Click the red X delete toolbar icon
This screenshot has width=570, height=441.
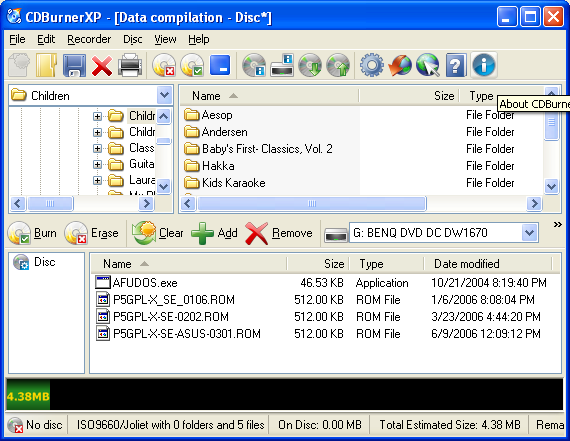pyautogui.click(x=102, y=65)
